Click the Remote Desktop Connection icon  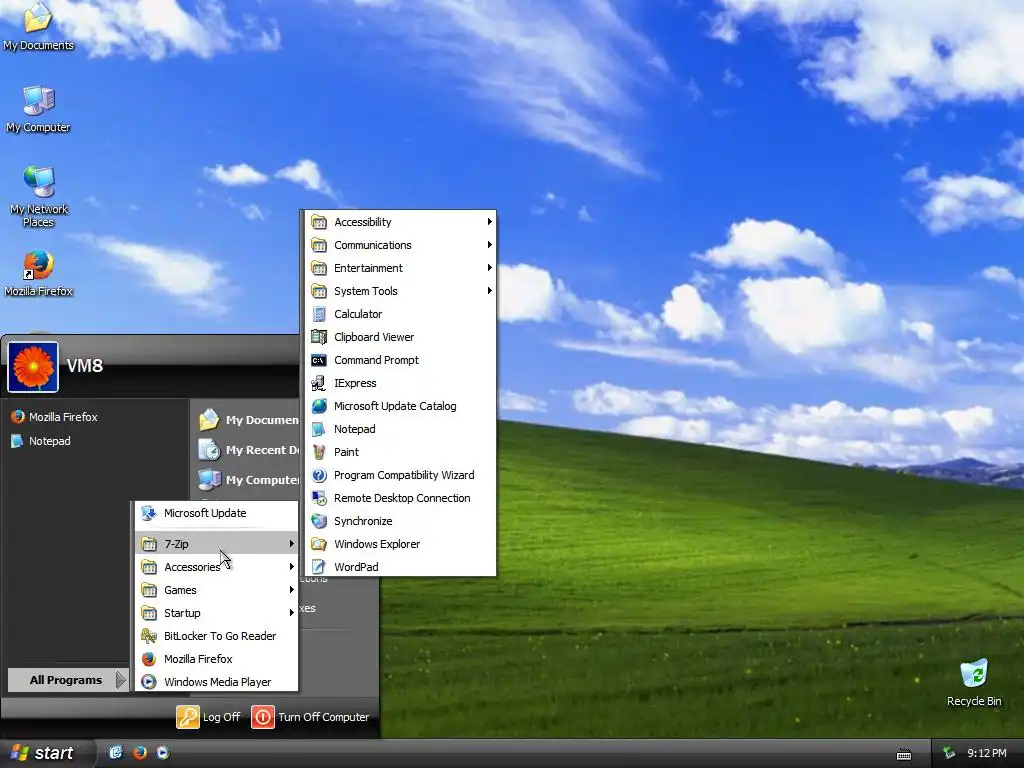pyautogui.click(x=319, y=498)
